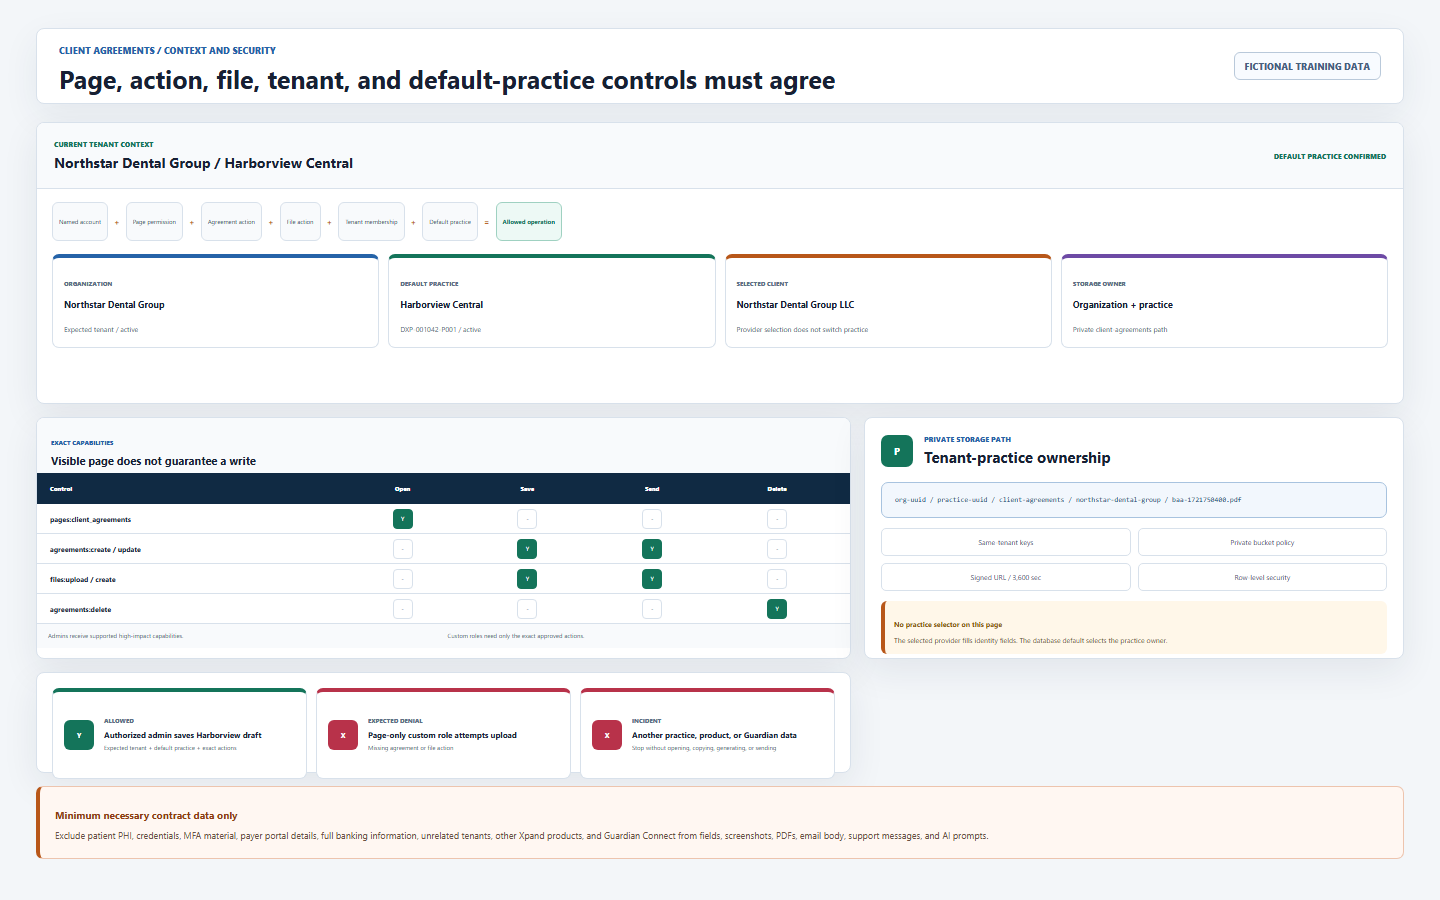Image resolution: width=1440 pixels, height=900 pixels.
Task: Click 'Custom roles need only the exact approved actions'
Action: point(516,636)
